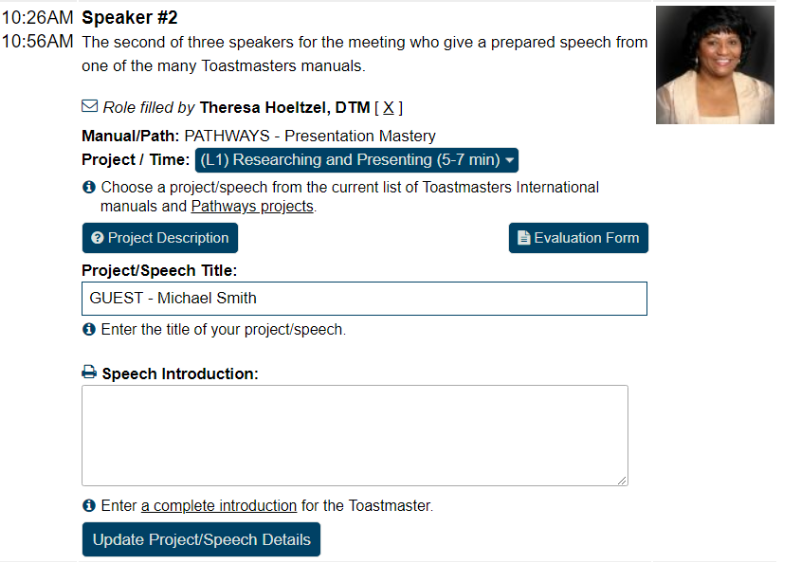This screenshot has height=562, width=800.
Task: Click the Speaker #2 role heading
Action: pos(130,17)
